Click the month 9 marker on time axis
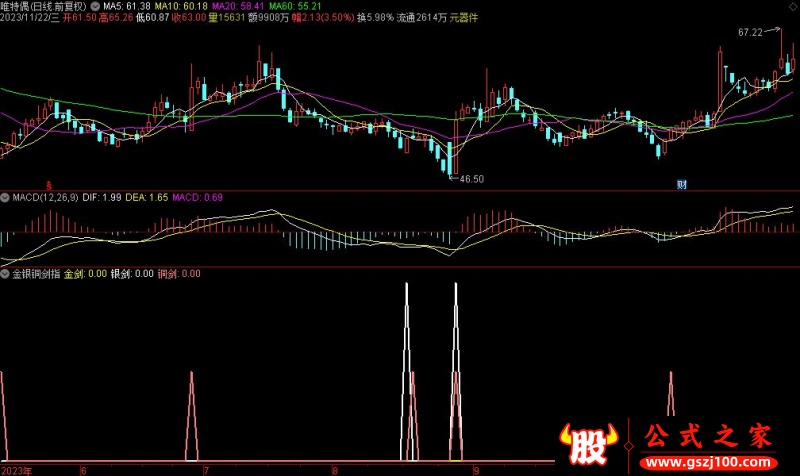This screenshot has height=476, width=800. (x=476, y=470)
